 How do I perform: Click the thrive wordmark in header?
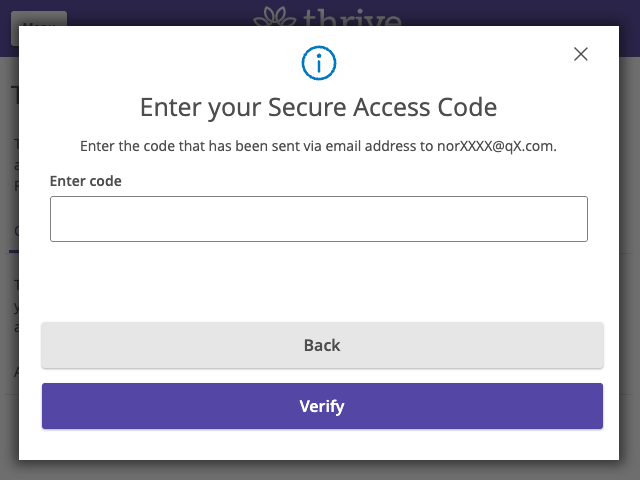(352, 17)
